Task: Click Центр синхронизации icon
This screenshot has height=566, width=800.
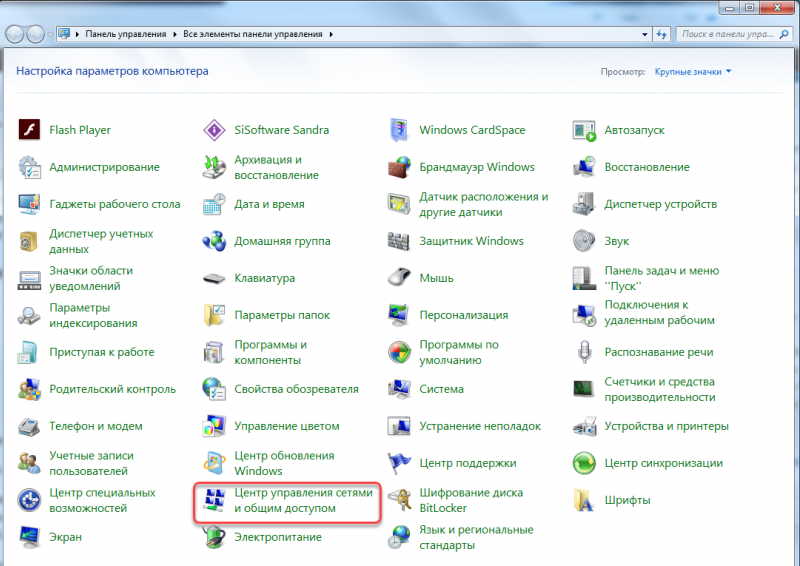Action: click(x=584, y=463)
